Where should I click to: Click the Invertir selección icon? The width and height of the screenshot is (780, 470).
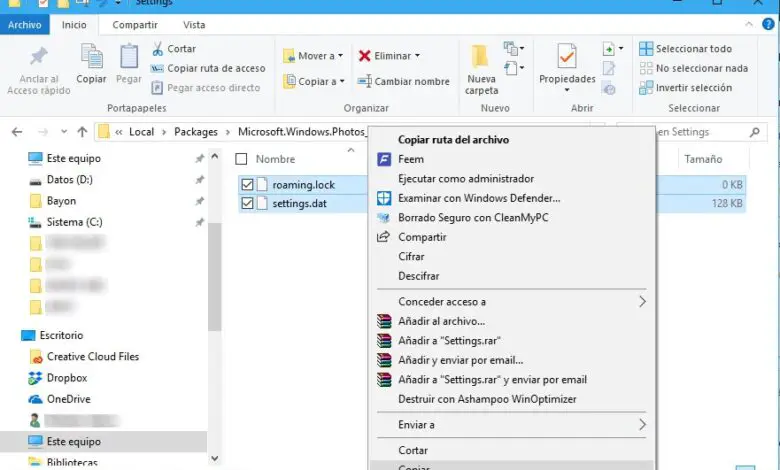pos(646,88)
